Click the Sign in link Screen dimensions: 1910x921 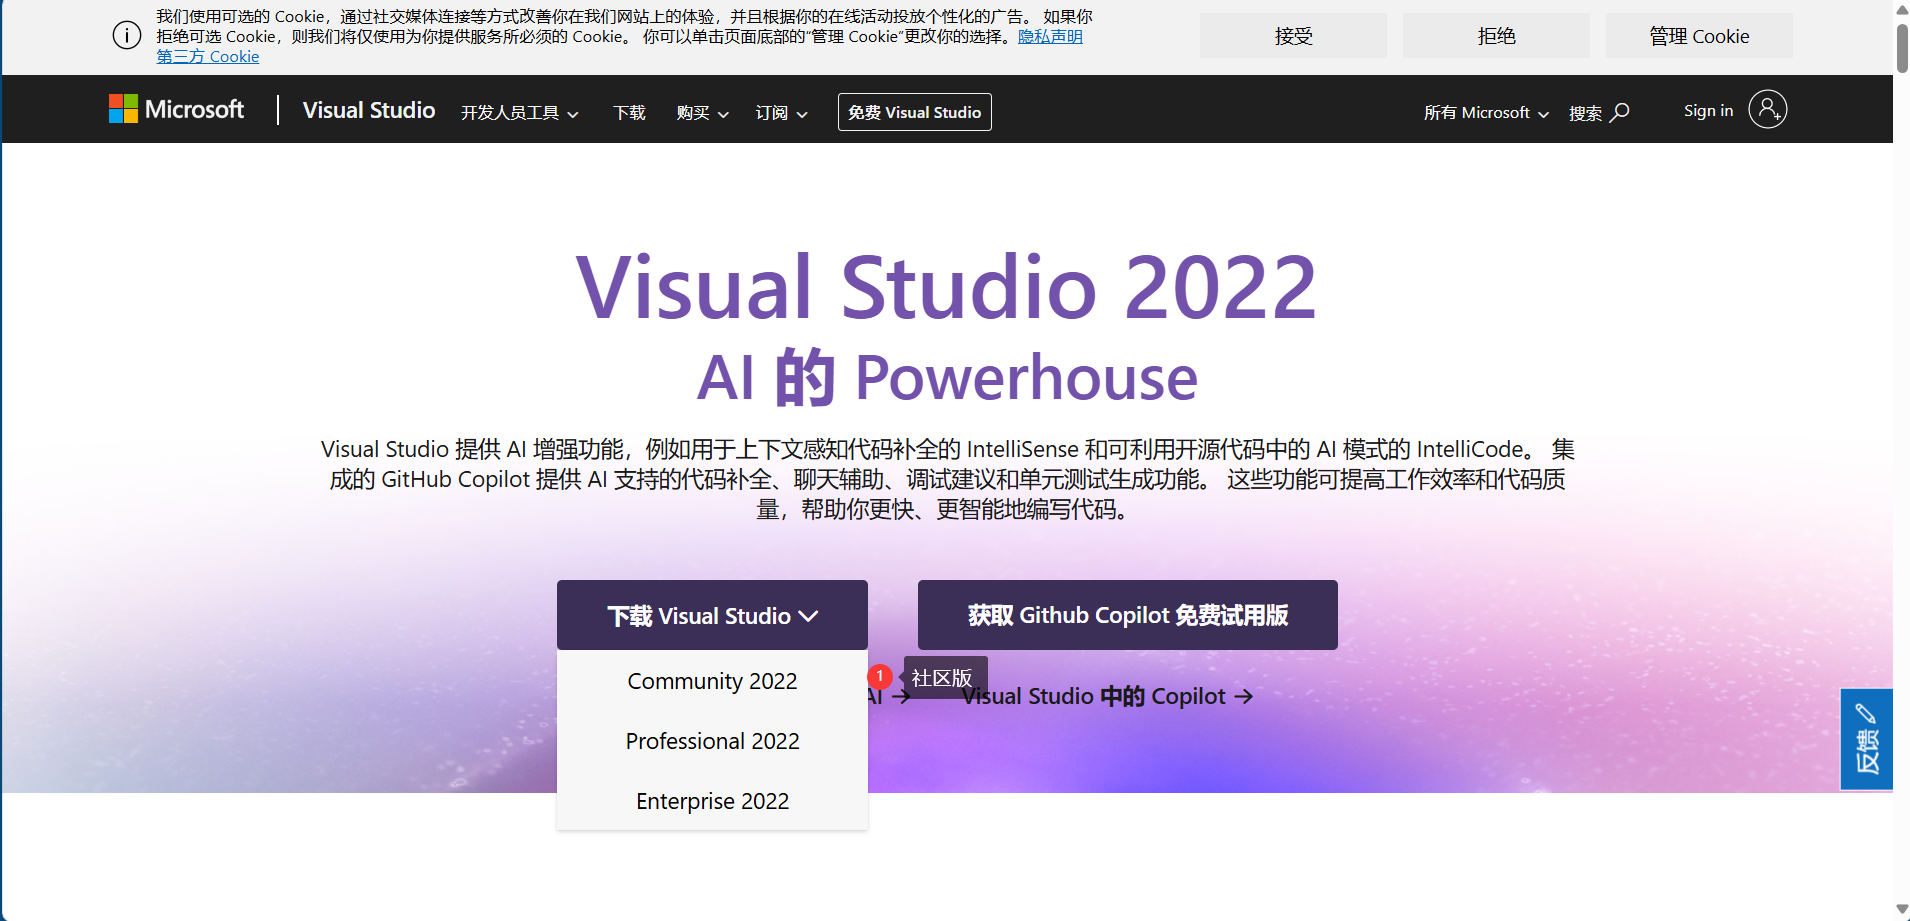click(1708, 111)
